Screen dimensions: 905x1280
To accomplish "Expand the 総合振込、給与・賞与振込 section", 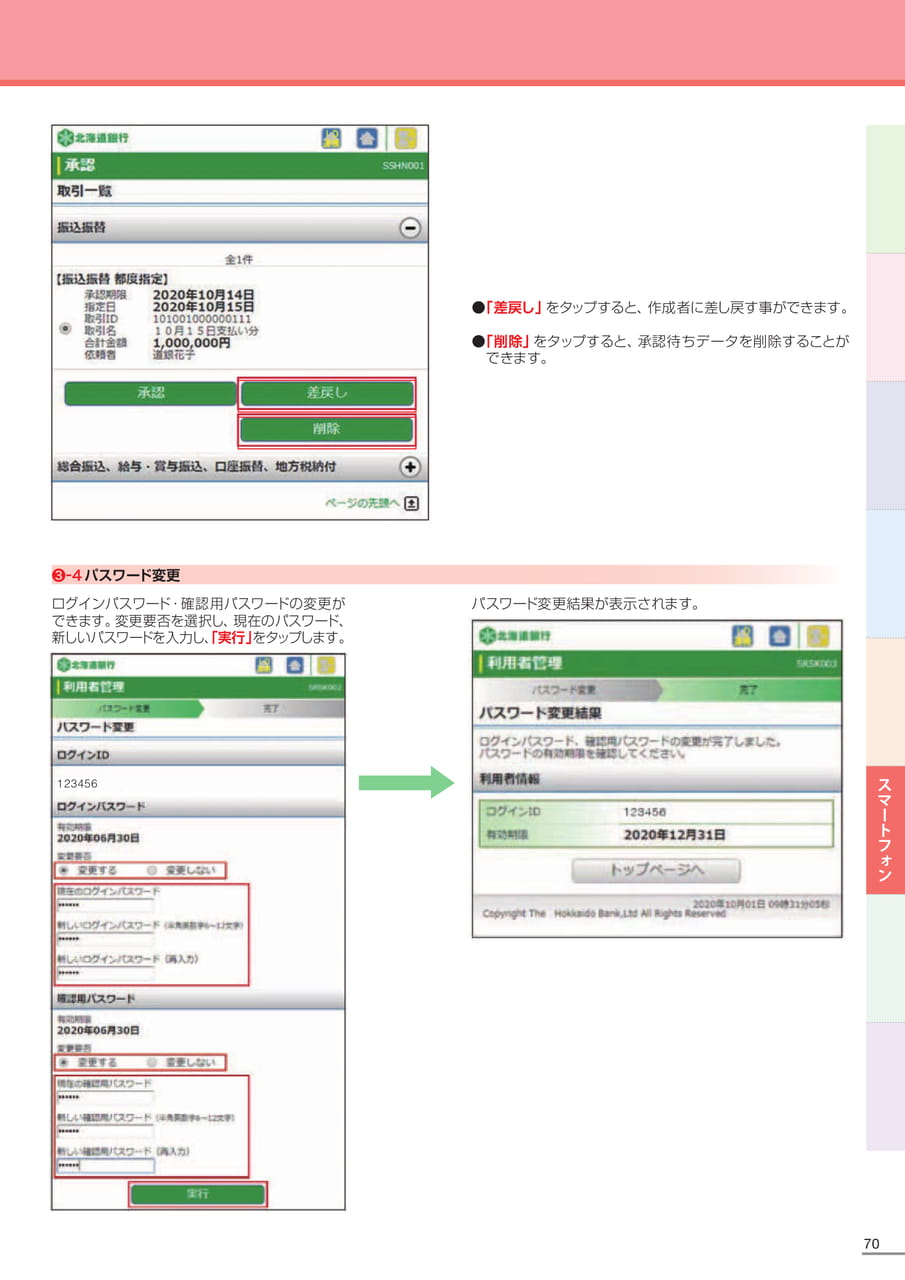I will click(408, 465).
